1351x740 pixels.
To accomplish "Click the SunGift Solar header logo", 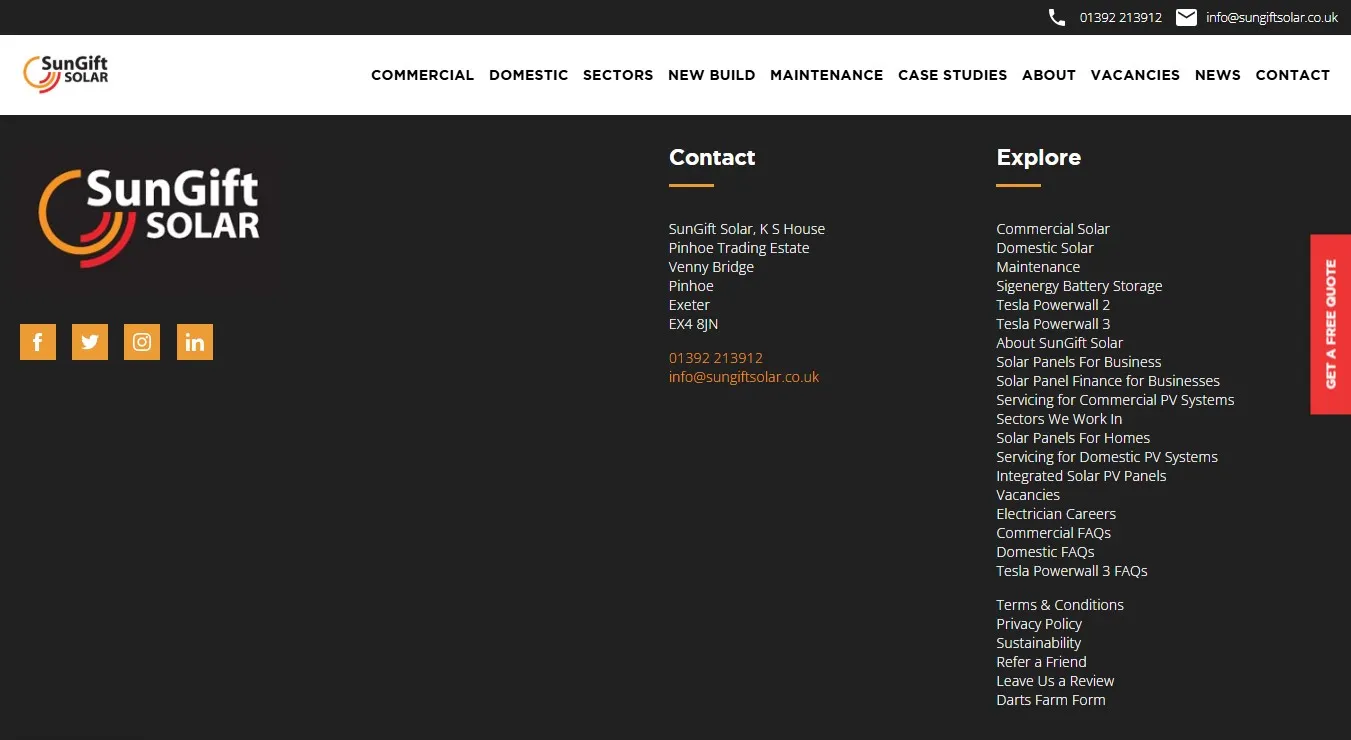I will pos(66,75).
